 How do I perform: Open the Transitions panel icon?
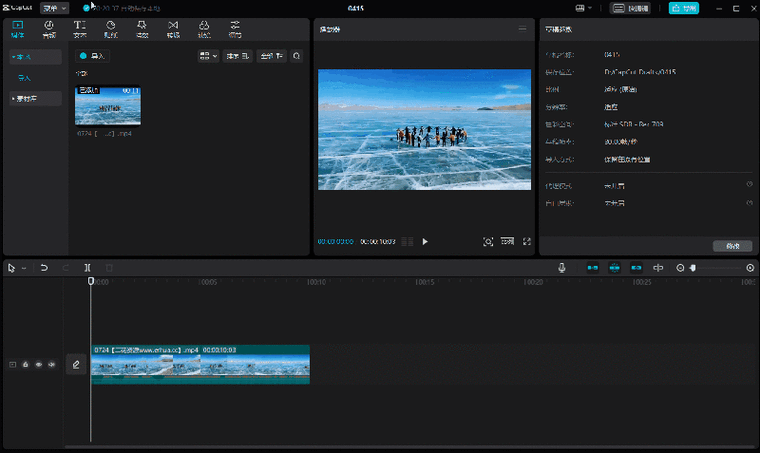pyautogui.click(x=173, y=28)
